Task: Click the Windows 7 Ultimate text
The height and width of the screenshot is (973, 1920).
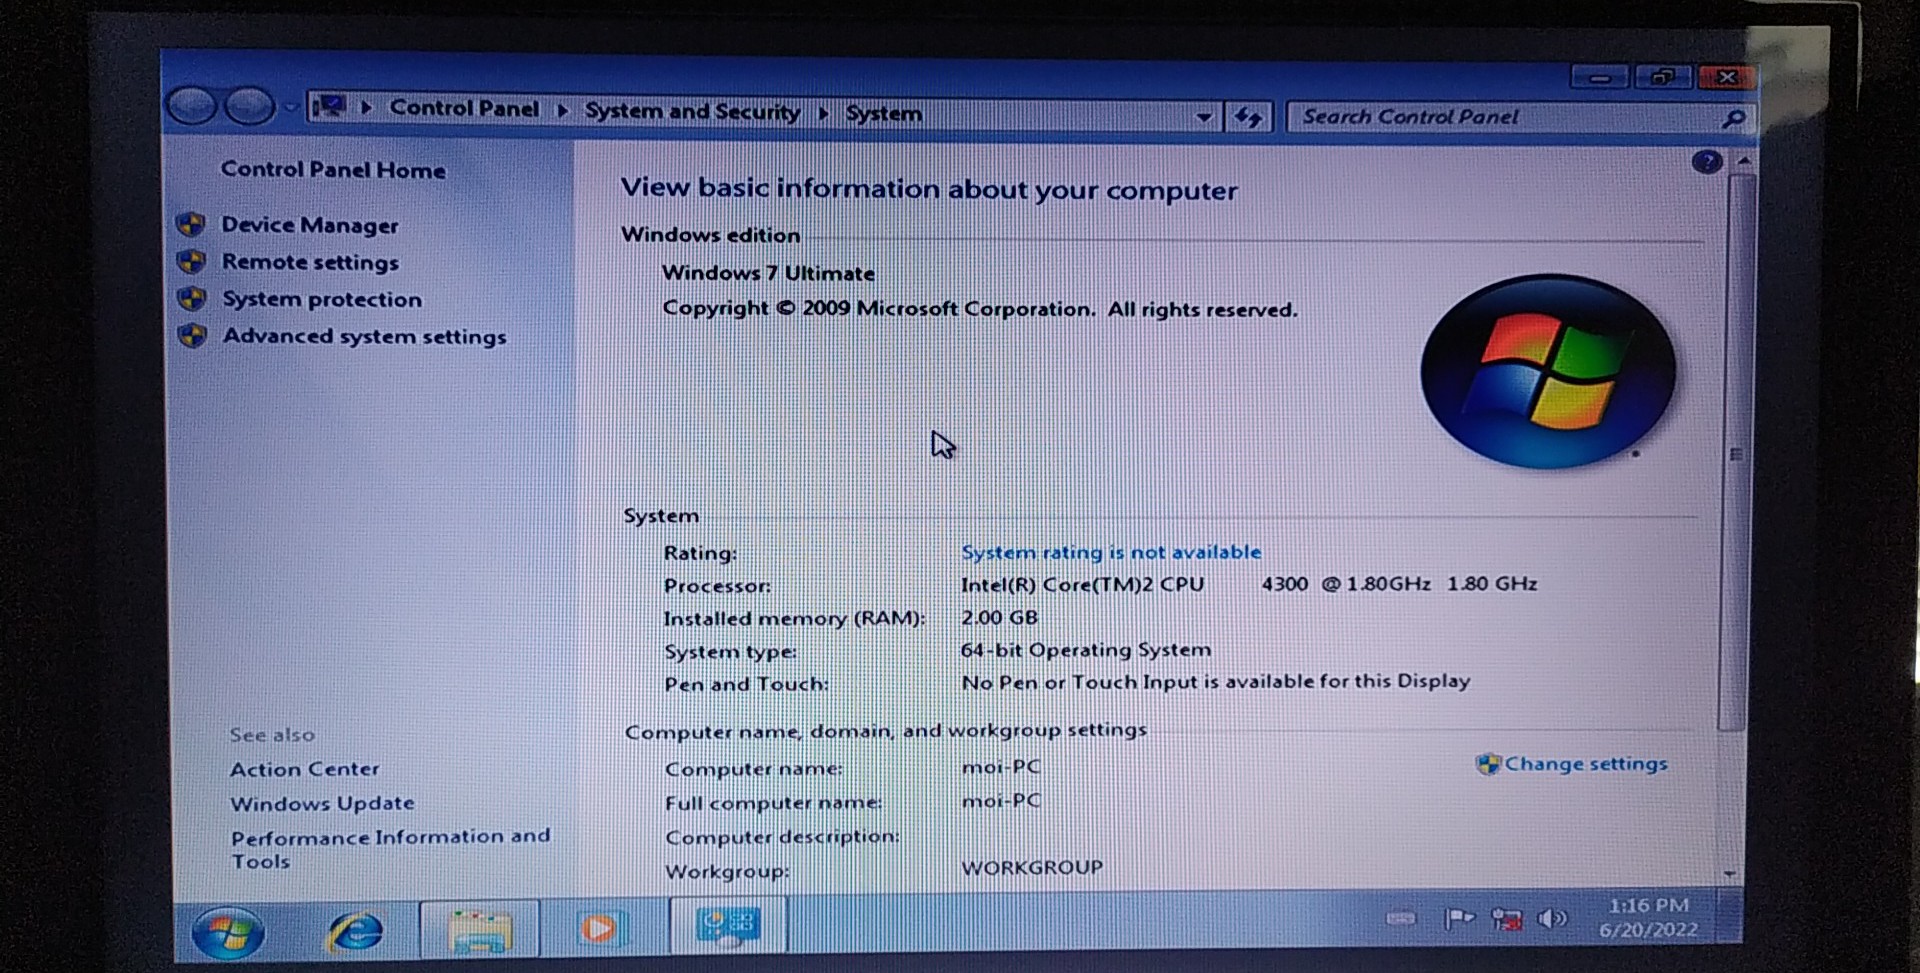Action: pos(768,273)
